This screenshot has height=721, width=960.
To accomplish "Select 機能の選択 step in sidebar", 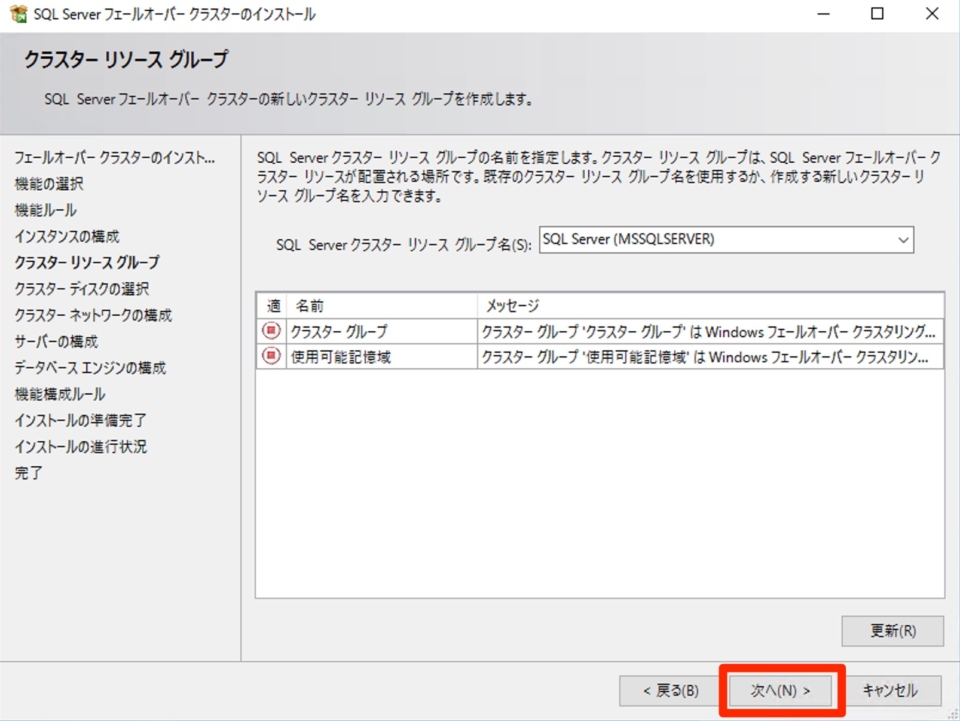I will (x=49, y=184).
